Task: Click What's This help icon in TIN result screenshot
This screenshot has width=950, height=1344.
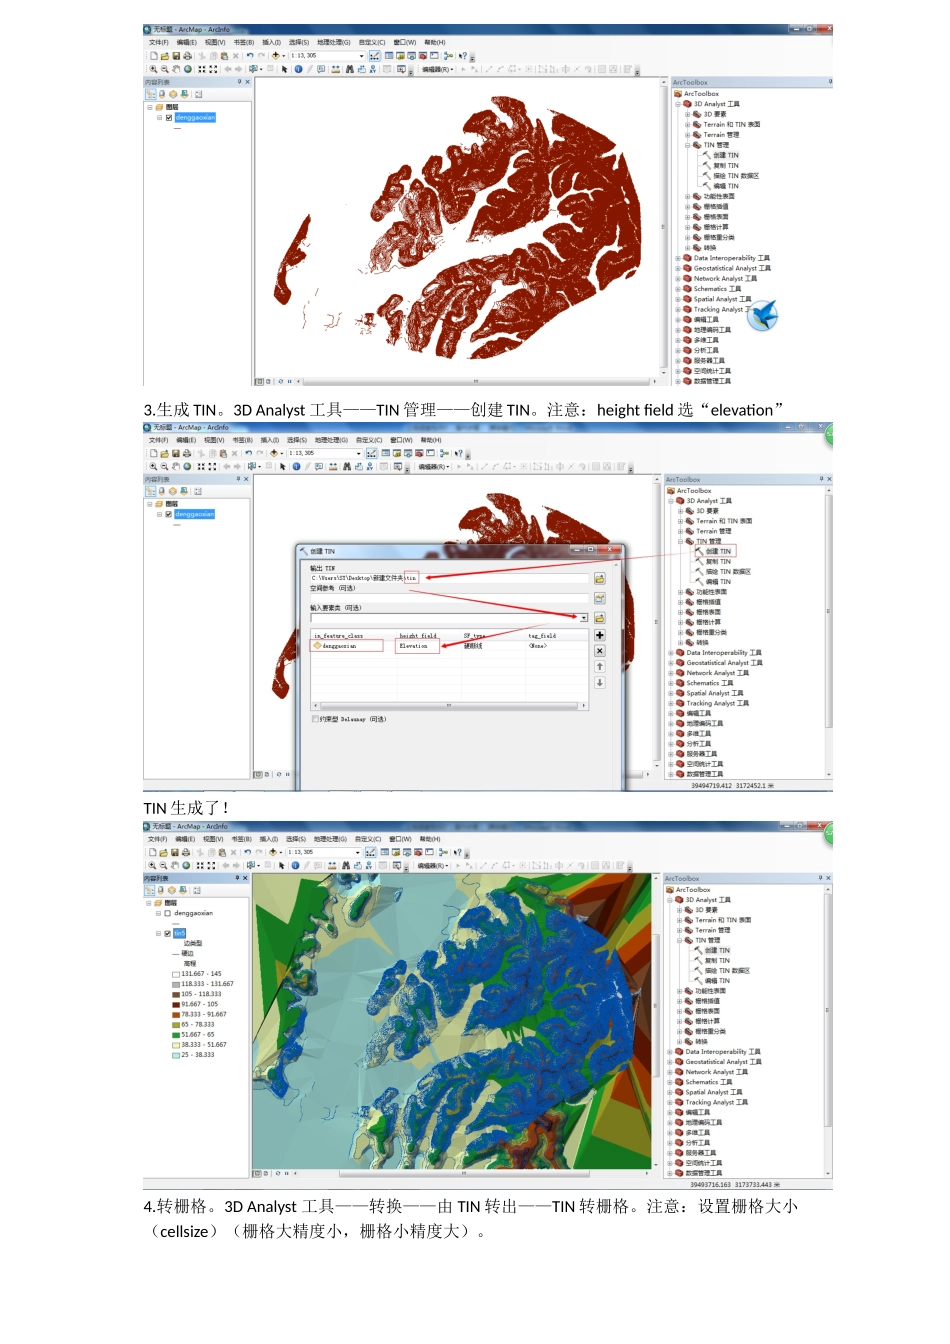Action: click(x=457, y=852)
